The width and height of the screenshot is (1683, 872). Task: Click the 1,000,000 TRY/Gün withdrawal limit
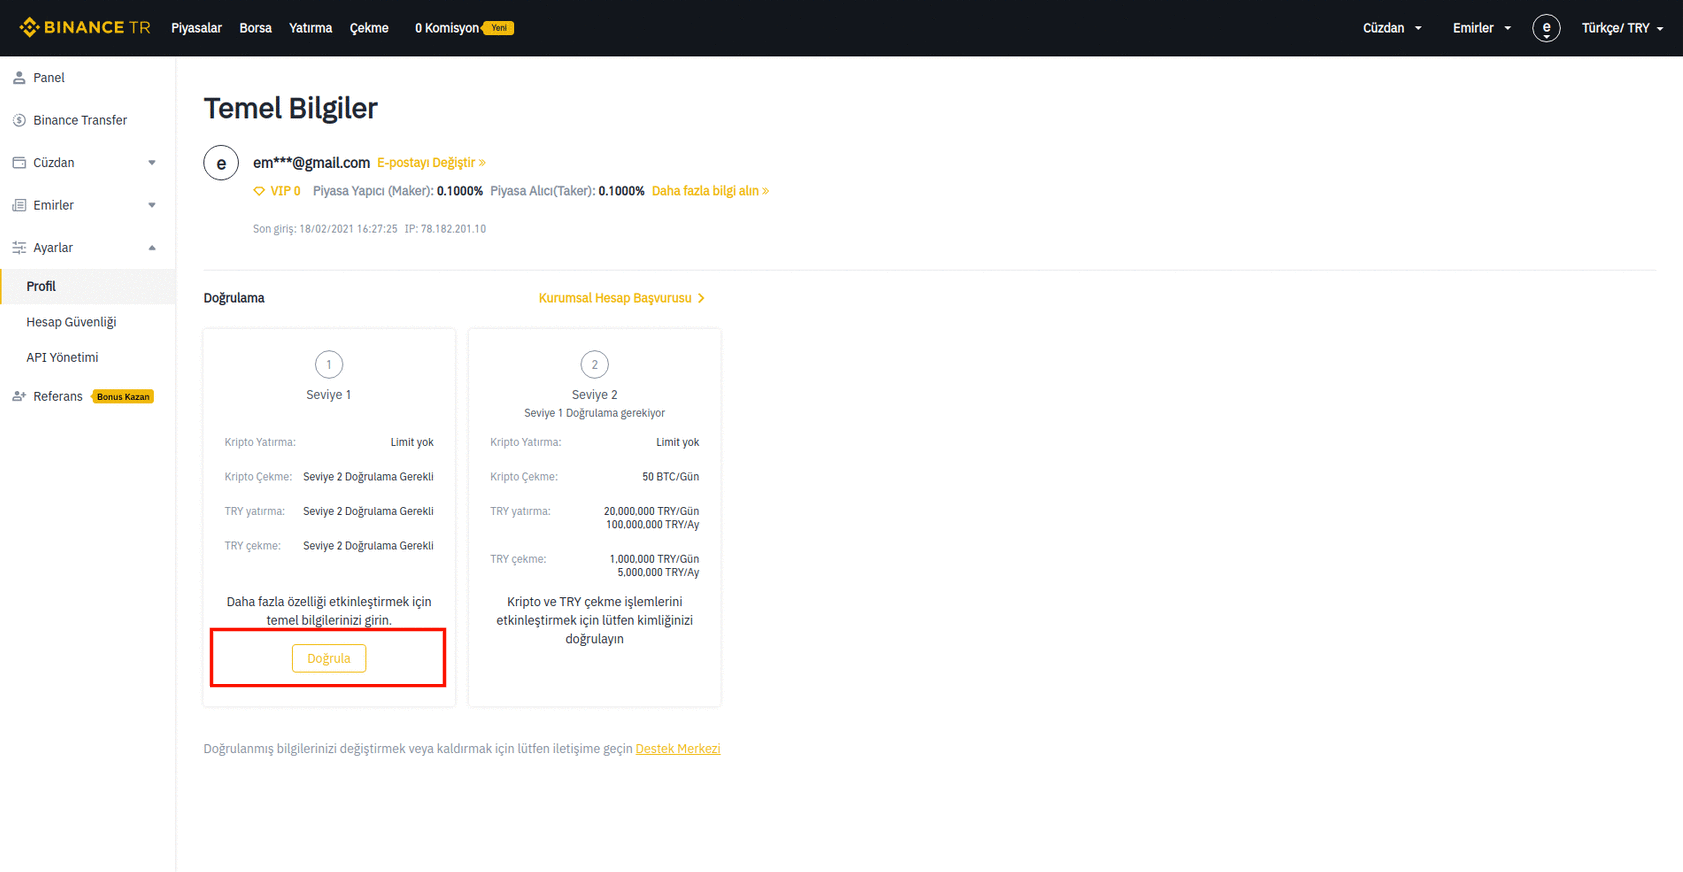pos(654,559)
